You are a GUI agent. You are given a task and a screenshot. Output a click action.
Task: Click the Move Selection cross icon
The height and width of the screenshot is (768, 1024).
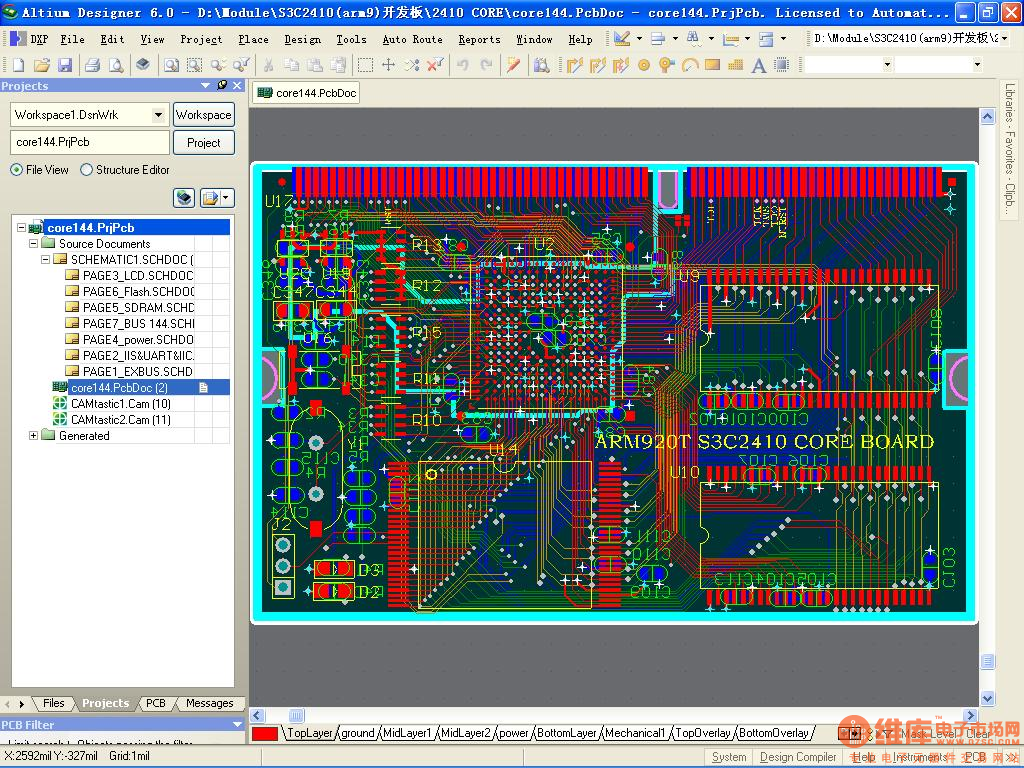pos(389,65)
